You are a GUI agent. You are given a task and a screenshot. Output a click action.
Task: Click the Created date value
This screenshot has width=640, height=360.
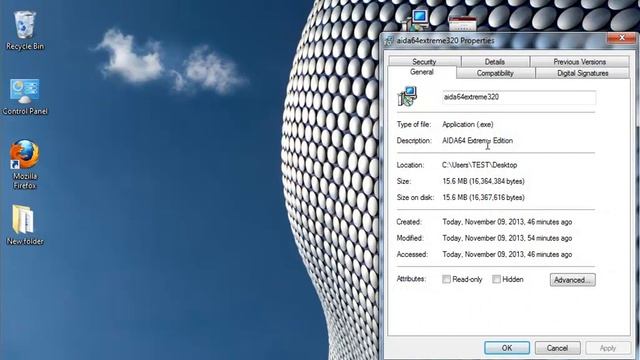(507, 222)
